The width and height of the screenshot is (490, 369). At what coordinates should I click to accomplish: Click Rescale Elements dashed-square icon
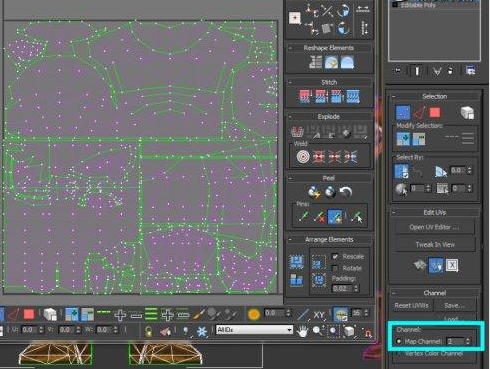[318, 263]
